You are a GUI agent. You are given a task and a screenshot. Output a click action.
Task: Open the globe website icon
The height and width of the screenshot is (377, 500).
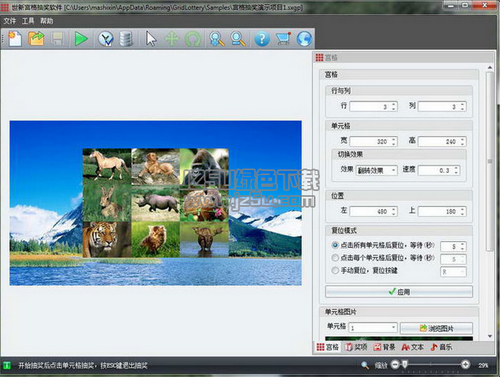click(x=304, y=39)
